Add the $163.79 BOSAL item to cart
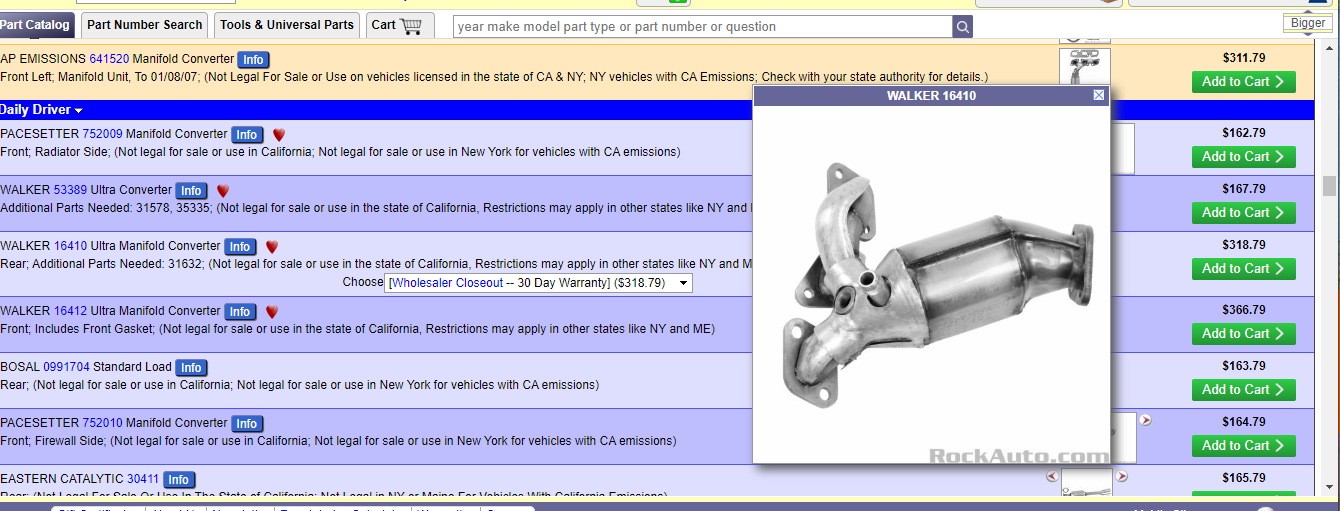This screenshot has height=511, width=1340. tap(1243, 390)
